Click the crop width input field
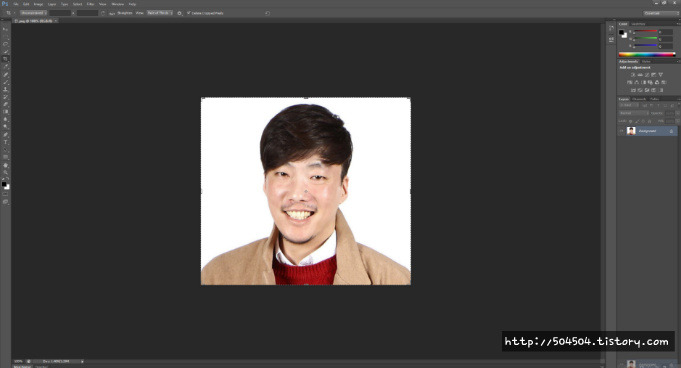The width and height of the screenshot is (681, 368). coord(60,13)
